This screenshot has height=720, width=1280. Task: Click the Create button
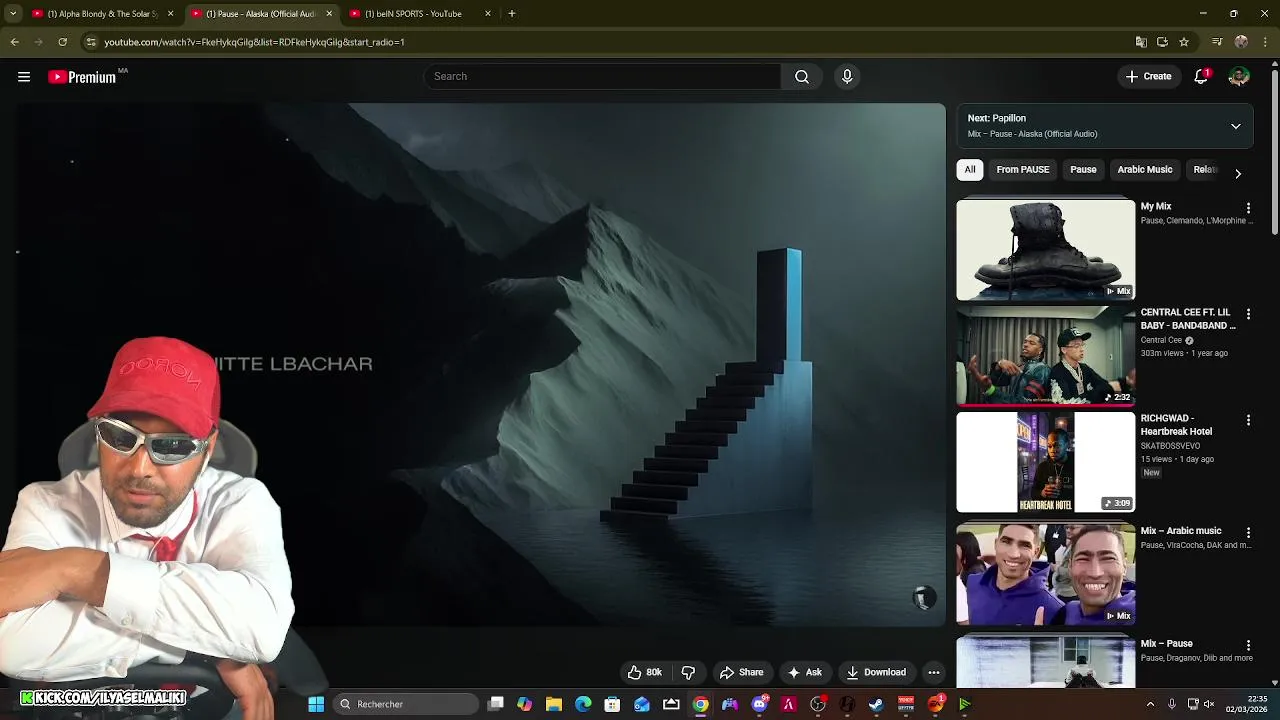pyautogui.click(x=1148, y=77)
